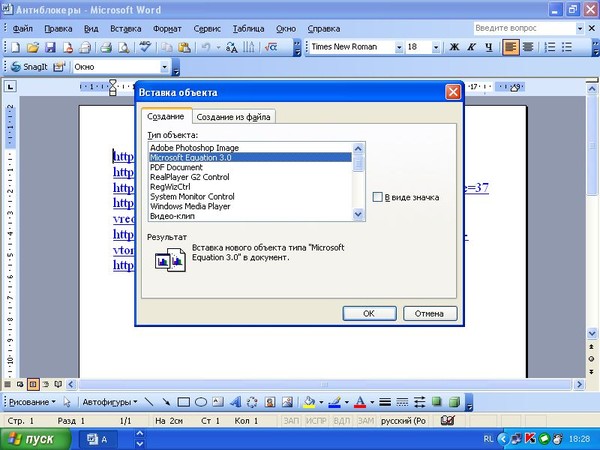The width and height of the screenshot is (600, 450).
Task: Select 'Adobe Photoshop Image' in object list
Action: [250, 148]
